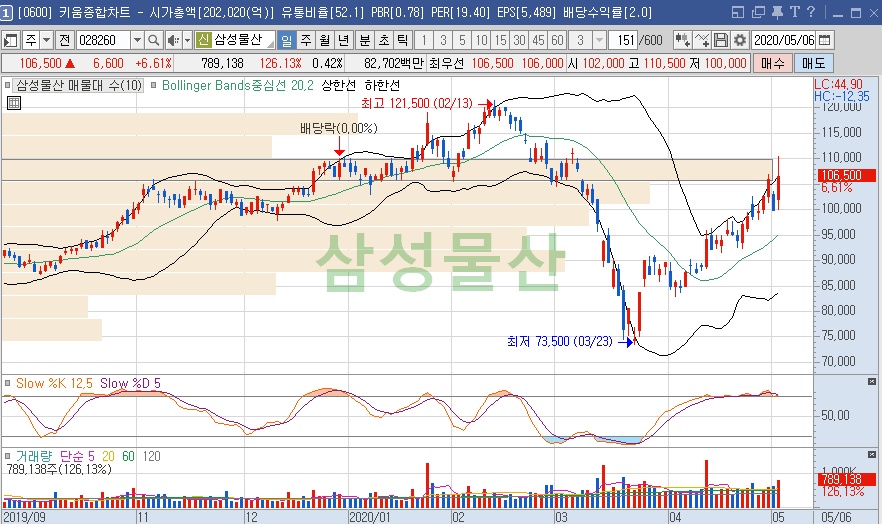Click the 최우선 quote label
882x524 pixels.
point(446,63)
